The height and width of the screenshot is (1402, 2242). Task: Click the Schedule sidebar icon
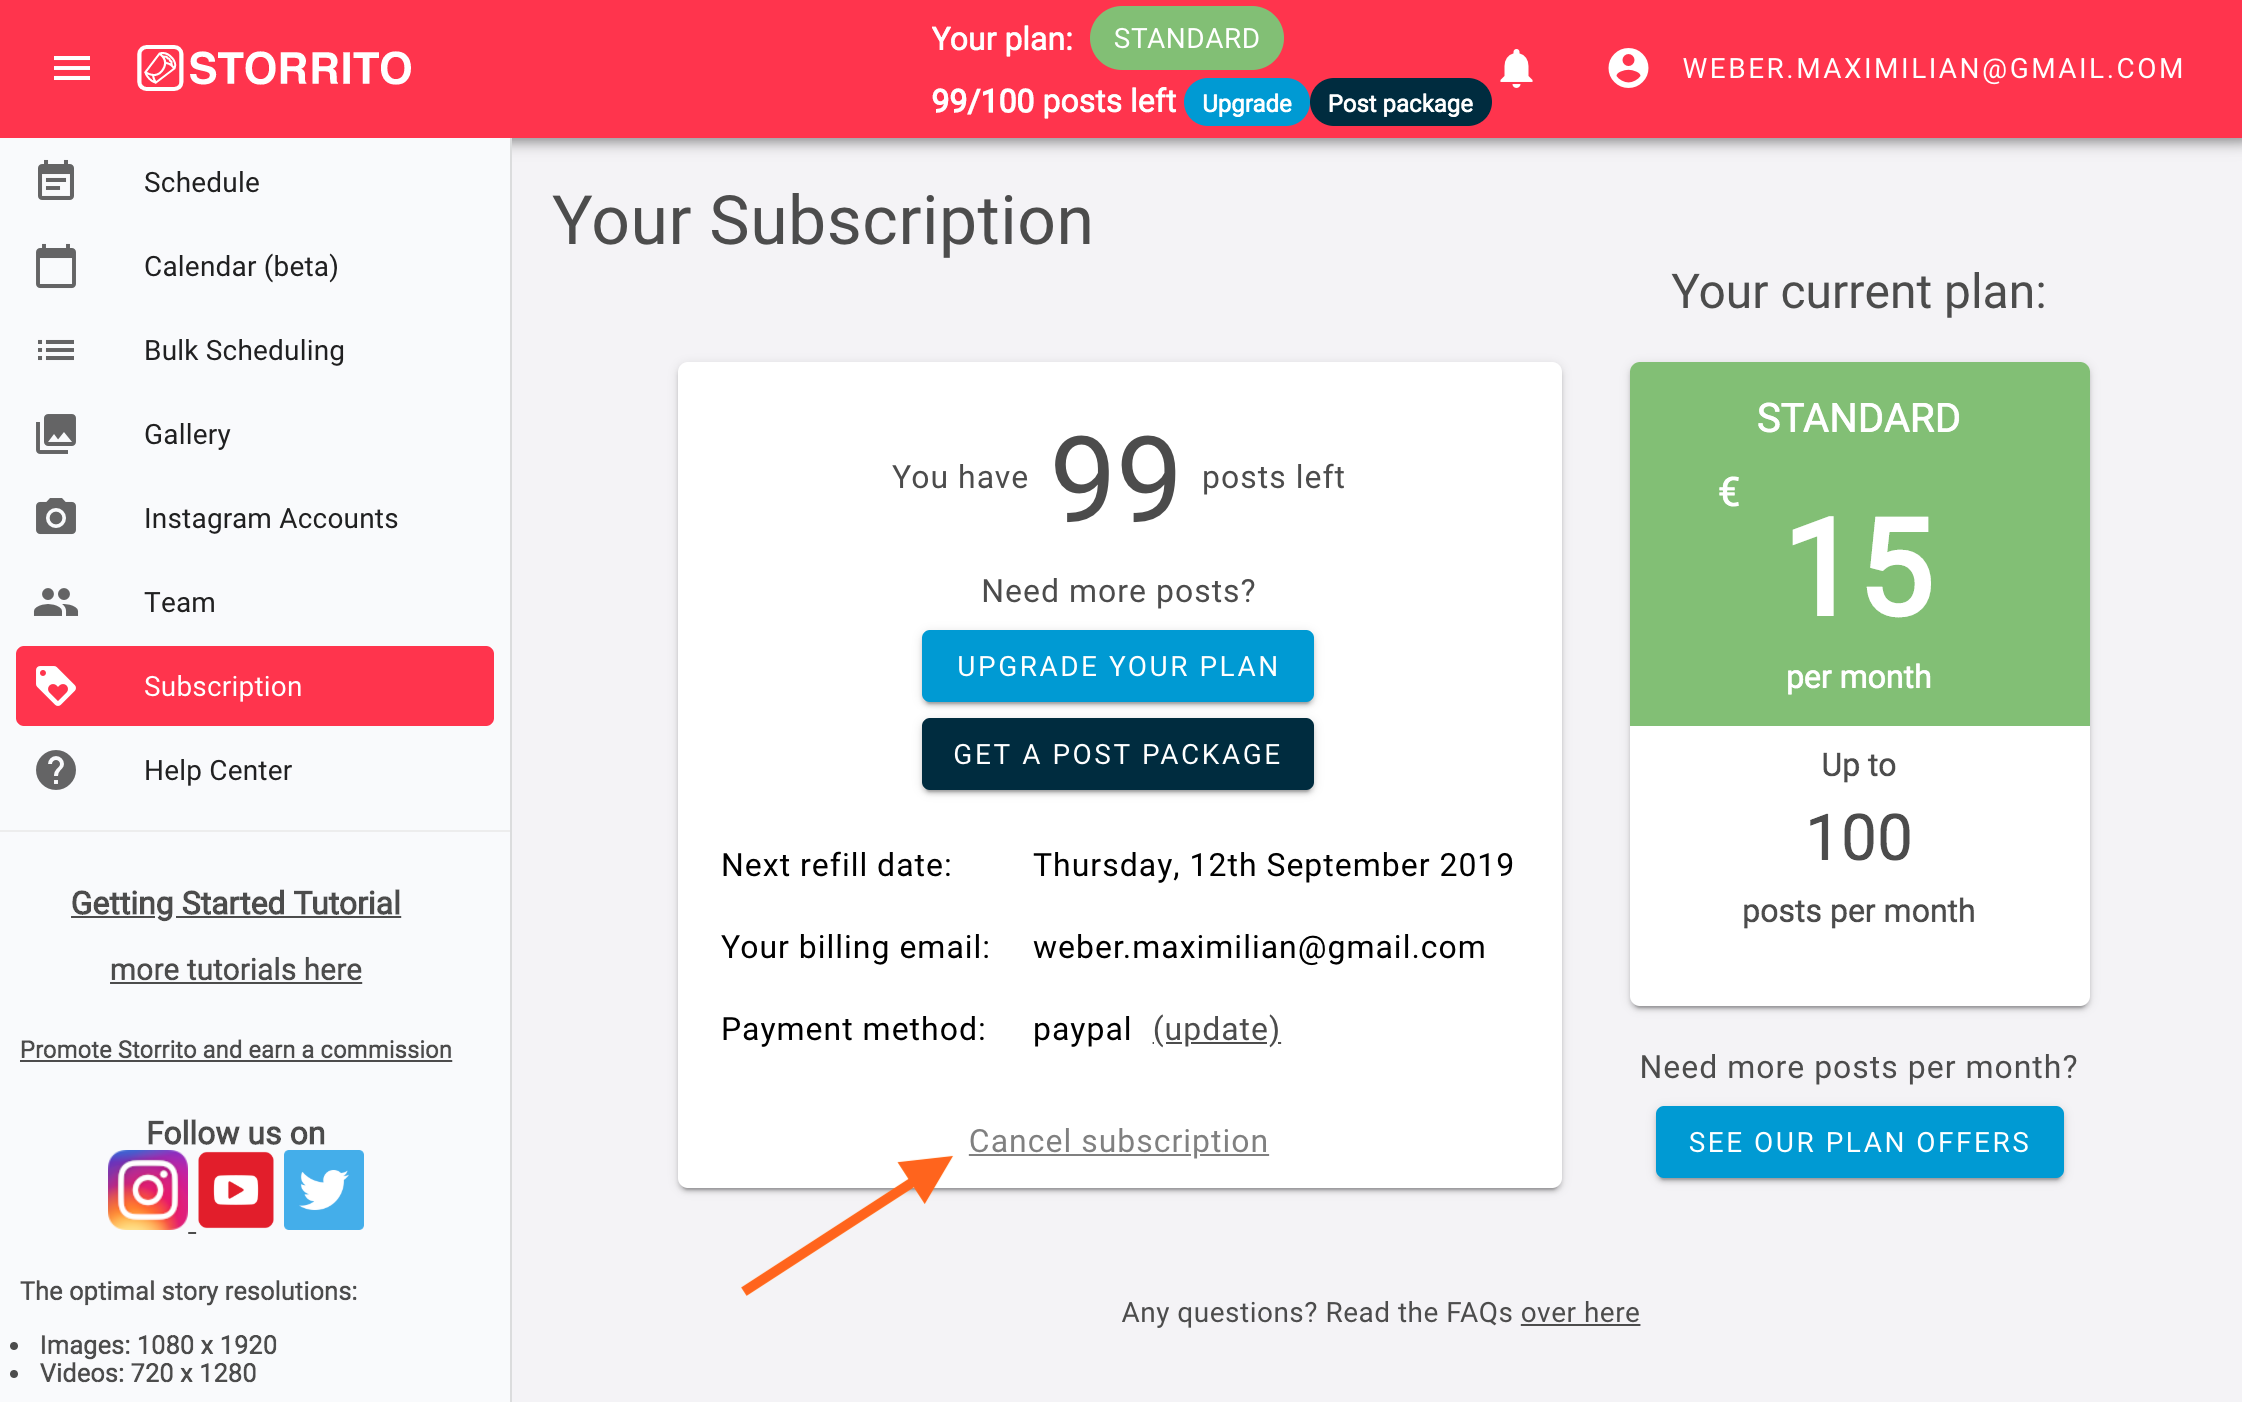(x=57, y=181)
